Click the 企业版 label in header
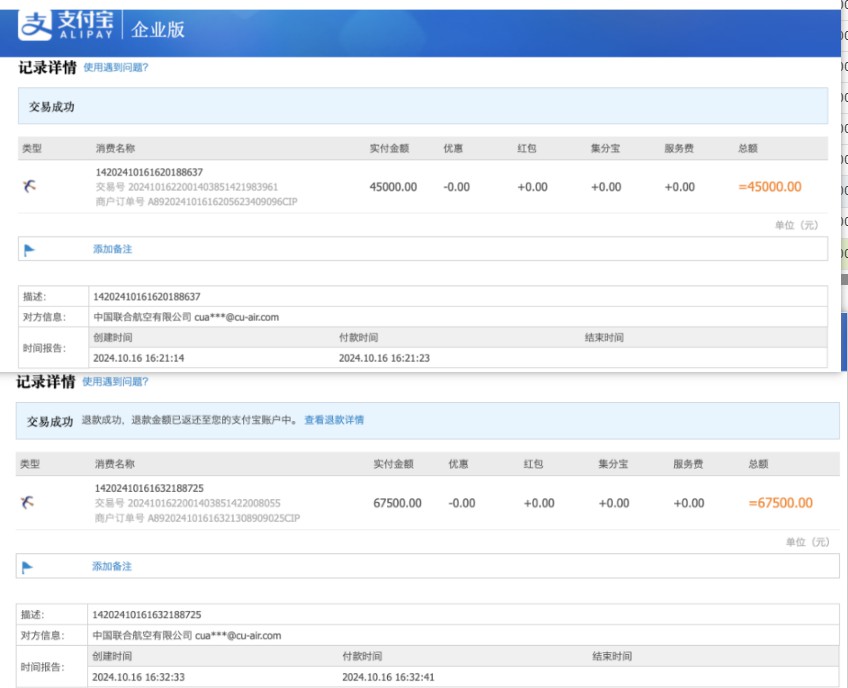This screenshot has width=848, height=688. click(159, 29)
